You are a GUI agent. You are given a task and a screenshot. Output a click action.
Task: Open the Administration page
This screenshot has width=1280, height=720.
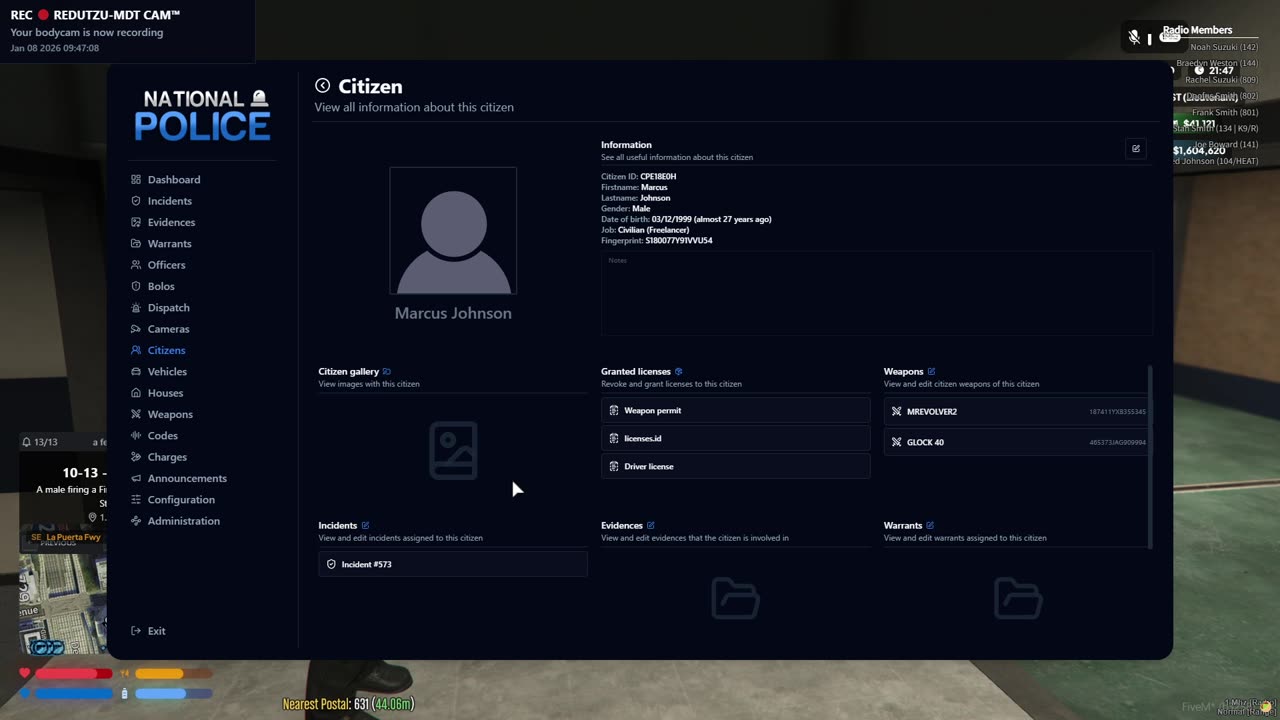click(x=183, y=521)
